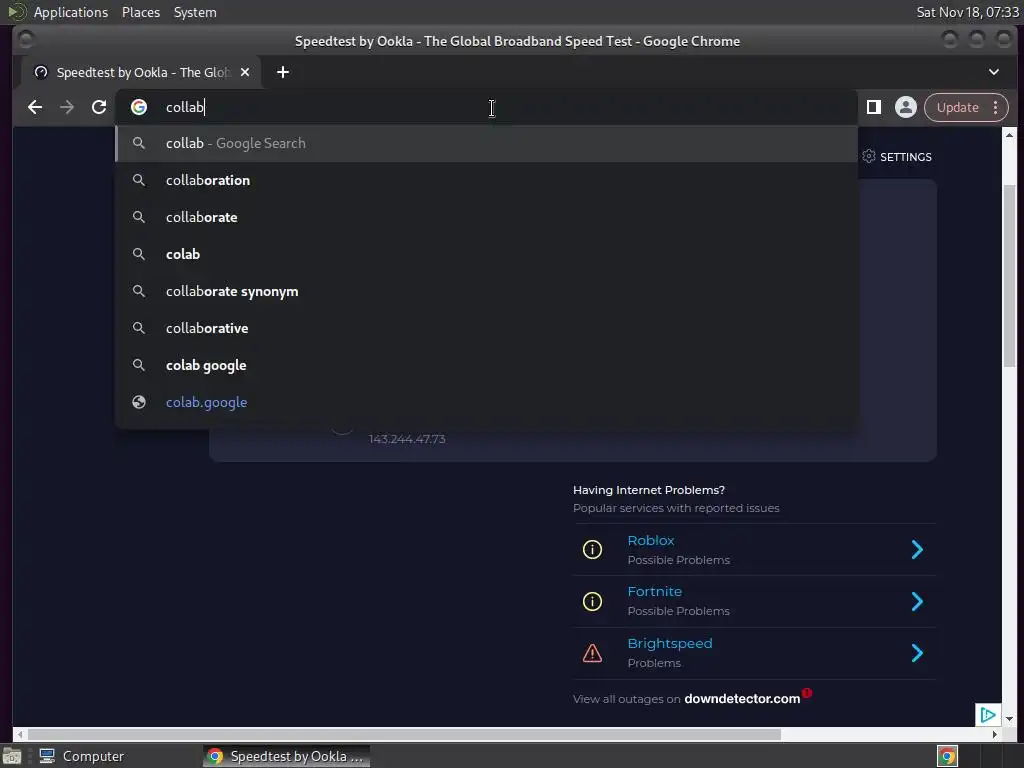This screenshot has height=768, width=1024.
Task: Click the Fortnite info circle icon
Action: coord(592,601)
